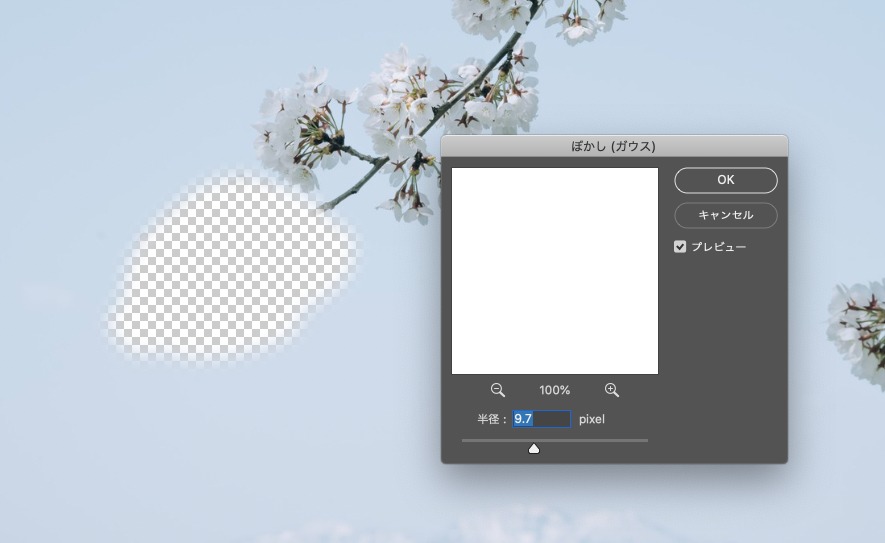The width and height of the screenshot is (885, 543).
Task: Click the zoom in magnifier icon
Action: point(612,390)
